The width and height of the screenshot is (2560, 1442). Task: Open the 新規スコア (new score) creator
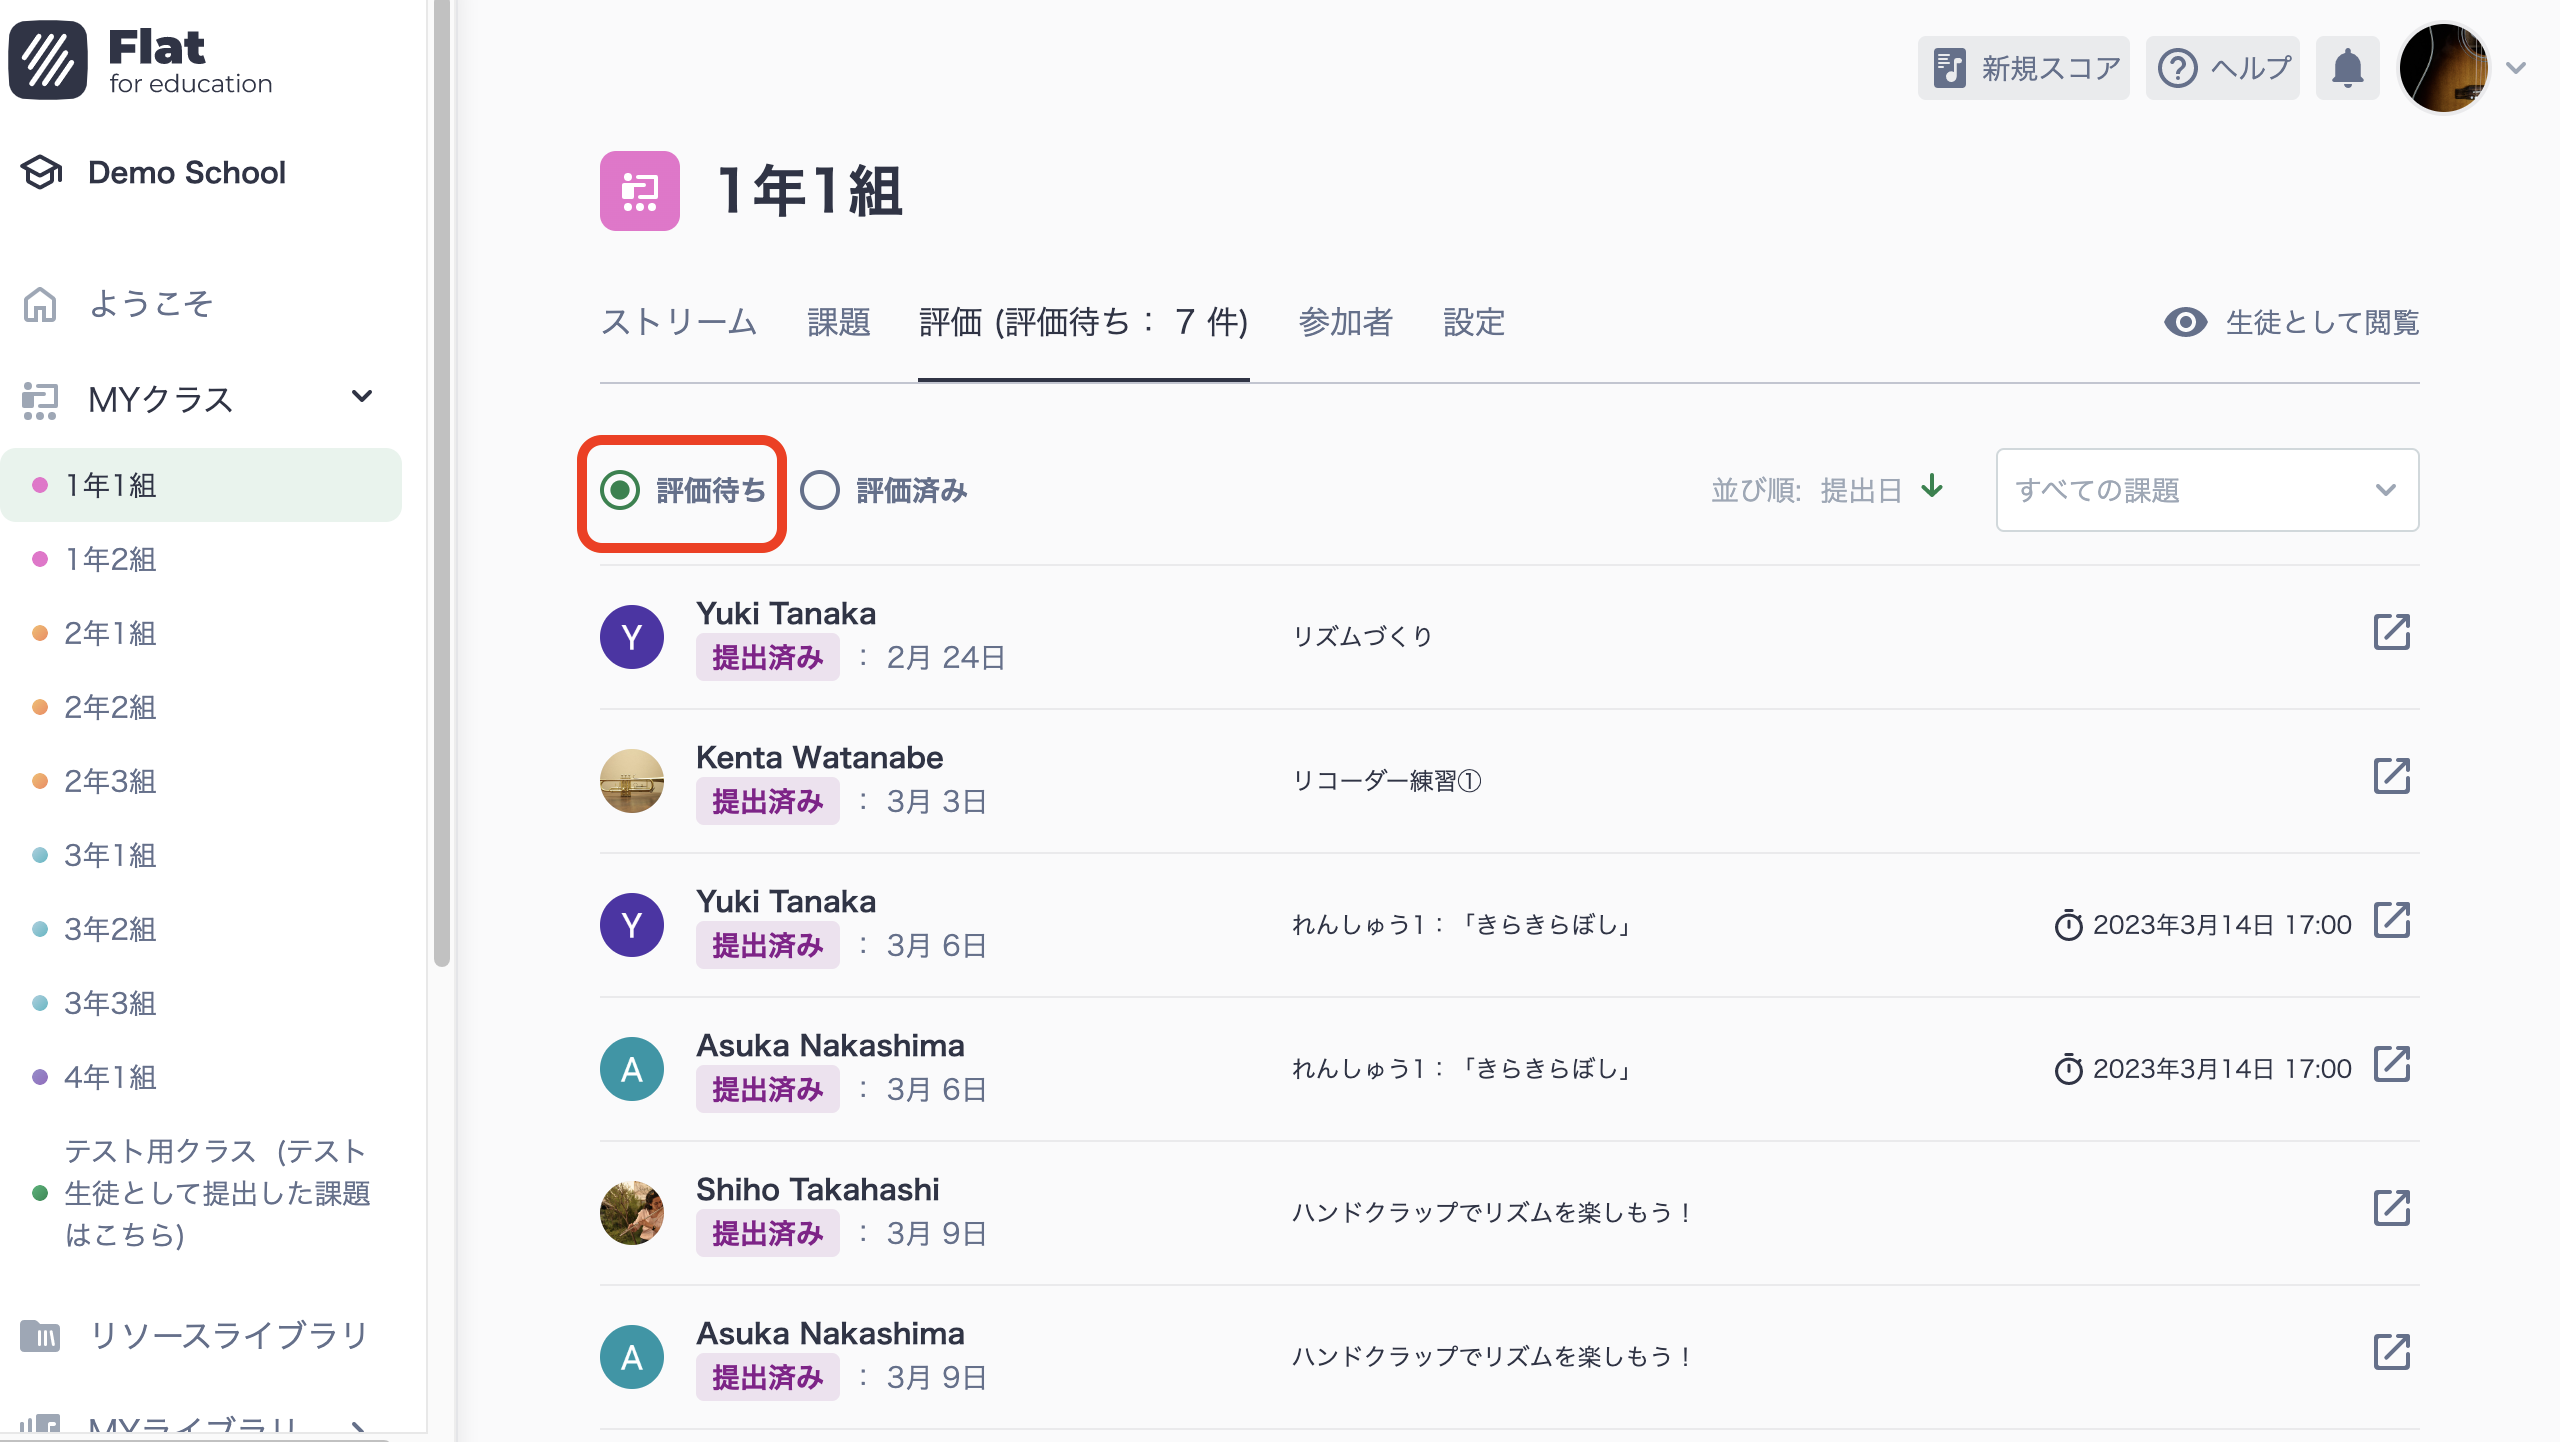click(2023, 67)
